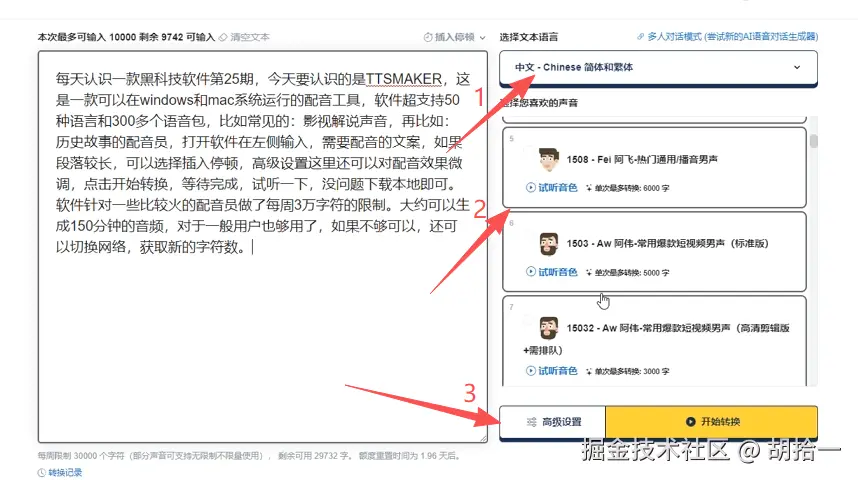Screen dimensions: 858x480
Task: Select voice 1503 - Aw 阿伟 标准版
Action: point(654,252)
